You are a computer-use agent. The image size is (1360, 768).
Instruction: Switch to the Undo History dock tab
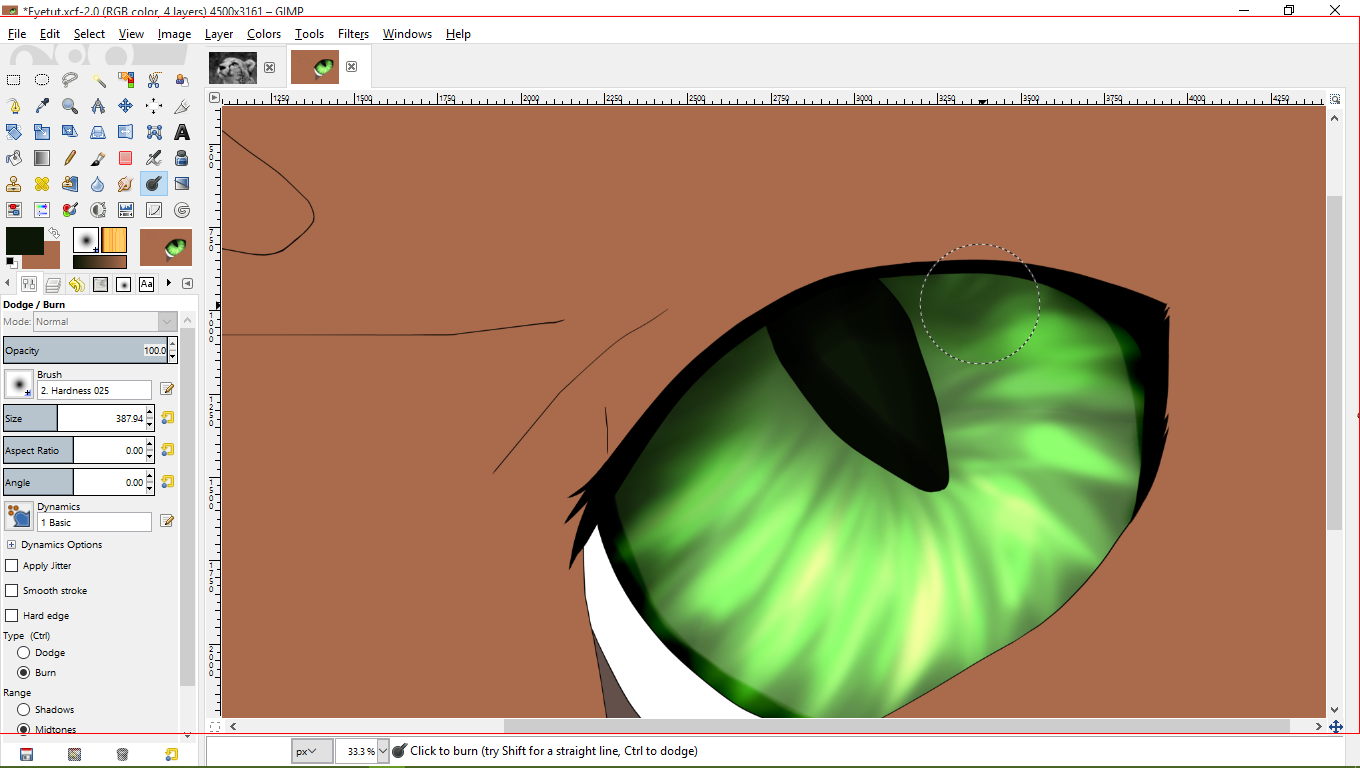point(76,284)
